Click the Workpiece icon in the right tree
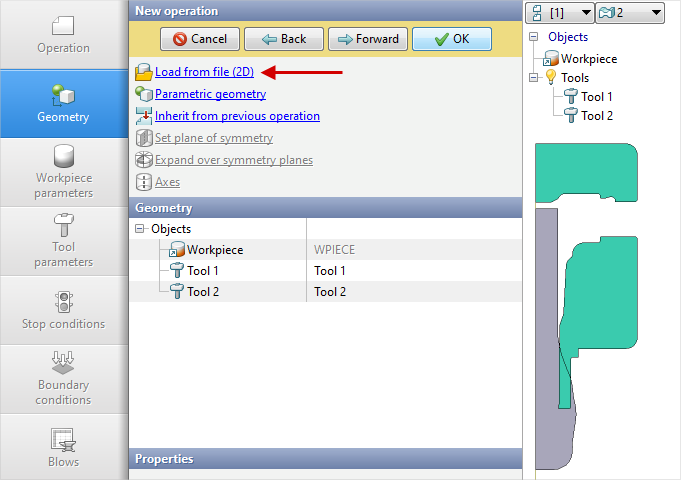 click(x=550, y=59)
